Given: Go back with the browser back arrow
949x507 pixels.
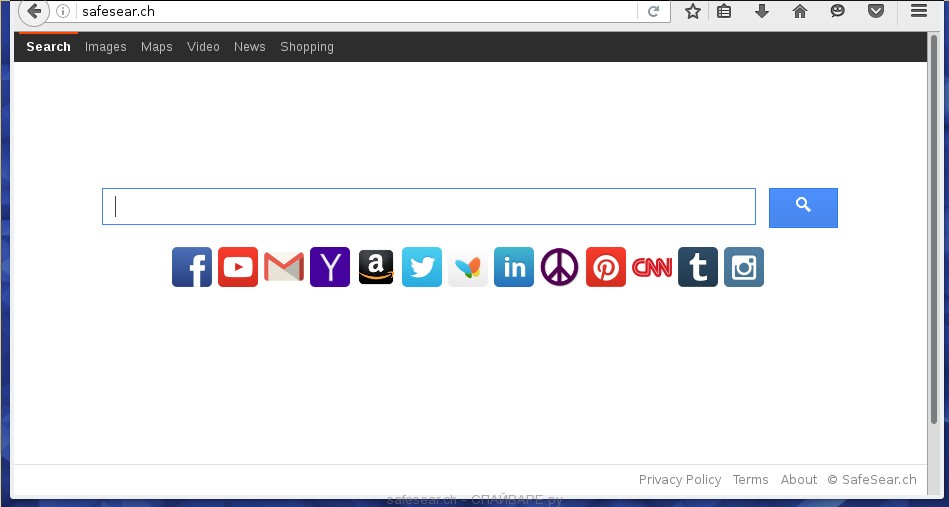Looking at the screenshot, I should (x=34, y=11).
